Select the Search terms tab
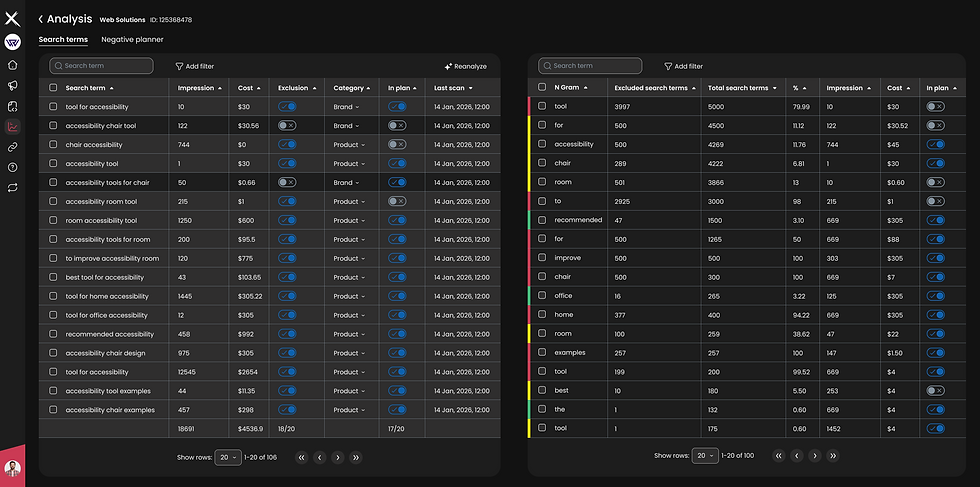 tap(63, 39)
